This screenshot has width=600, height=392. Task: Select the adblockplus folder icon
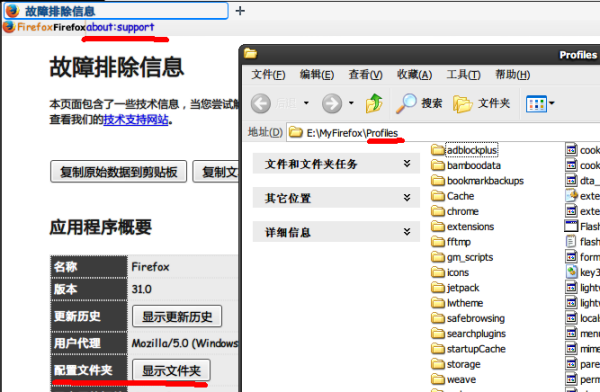tap(438, 150)
